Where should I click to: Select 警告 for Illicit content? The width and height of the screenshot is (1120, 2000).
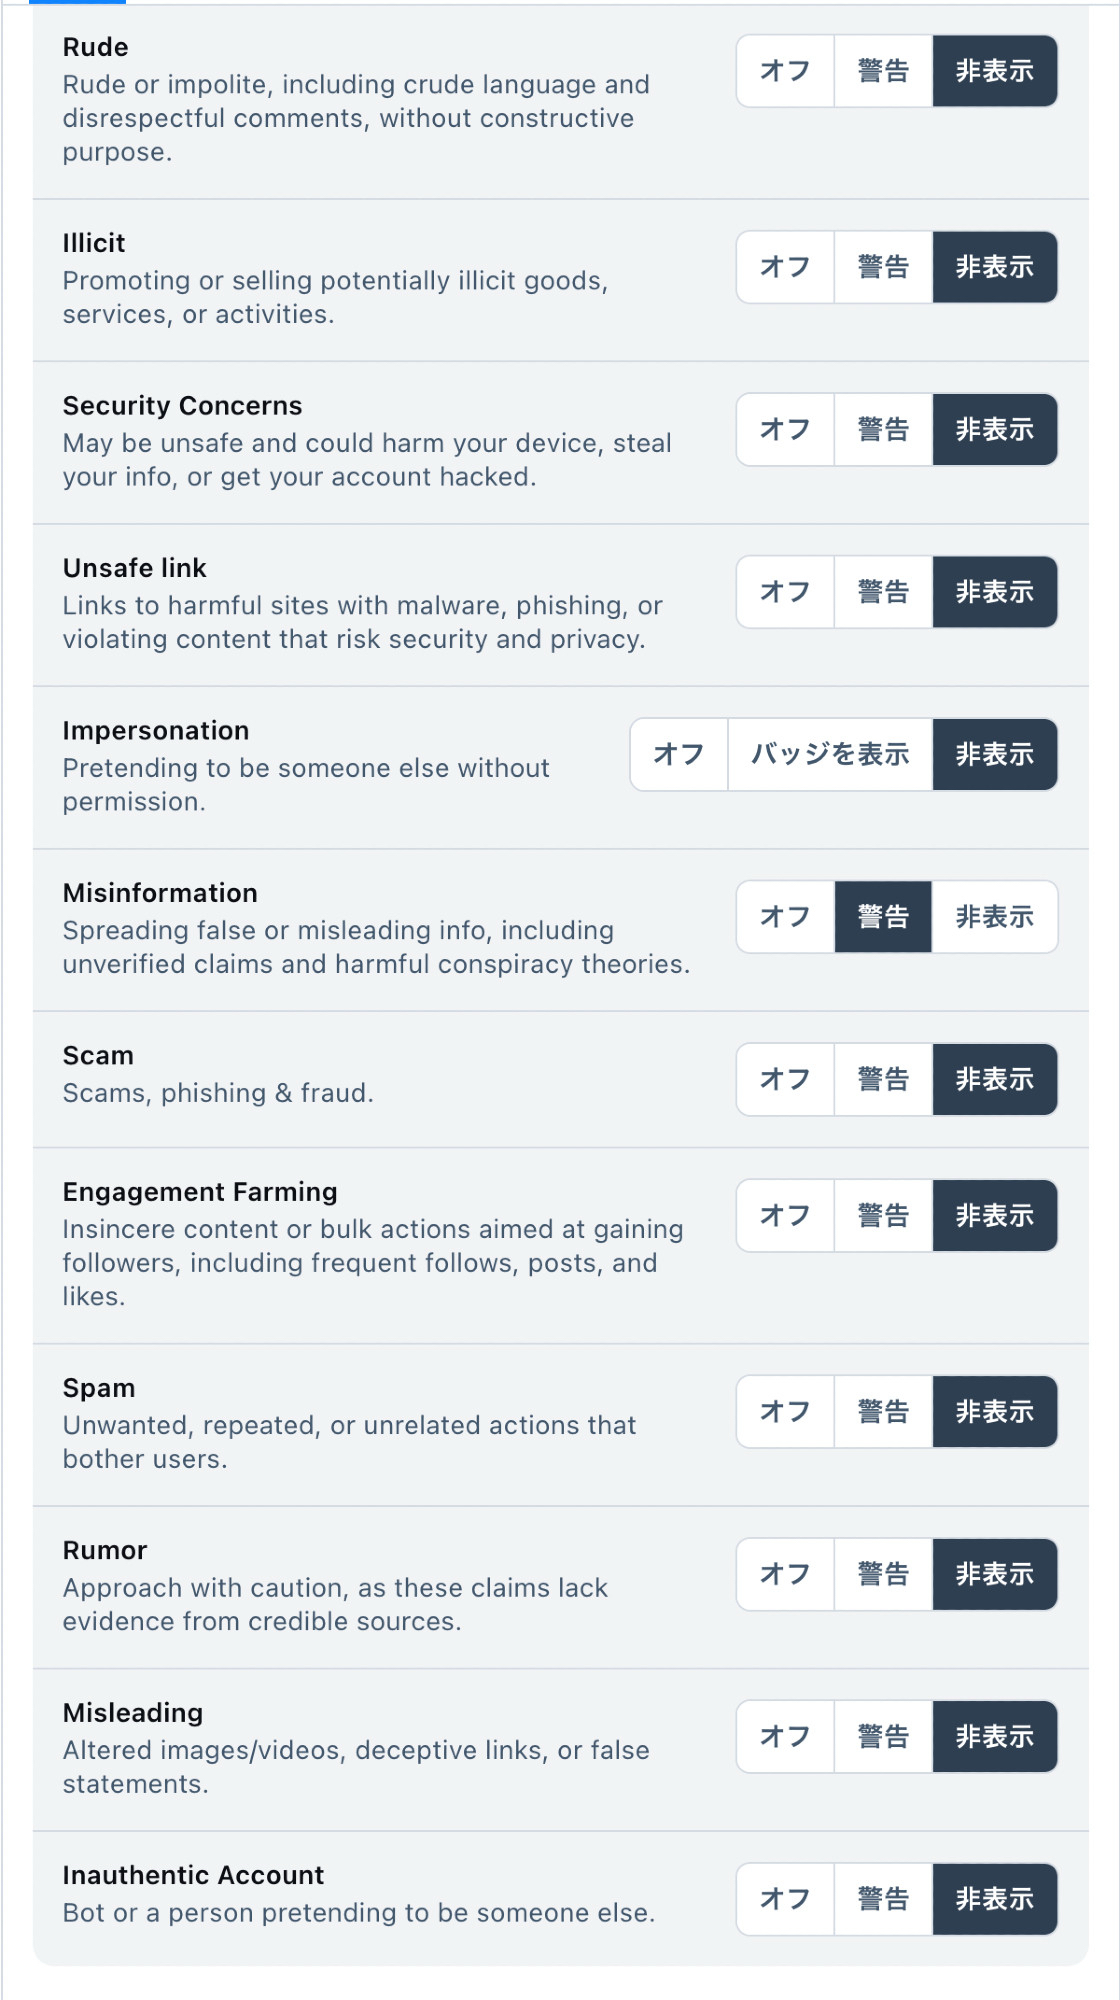[883, 267]
